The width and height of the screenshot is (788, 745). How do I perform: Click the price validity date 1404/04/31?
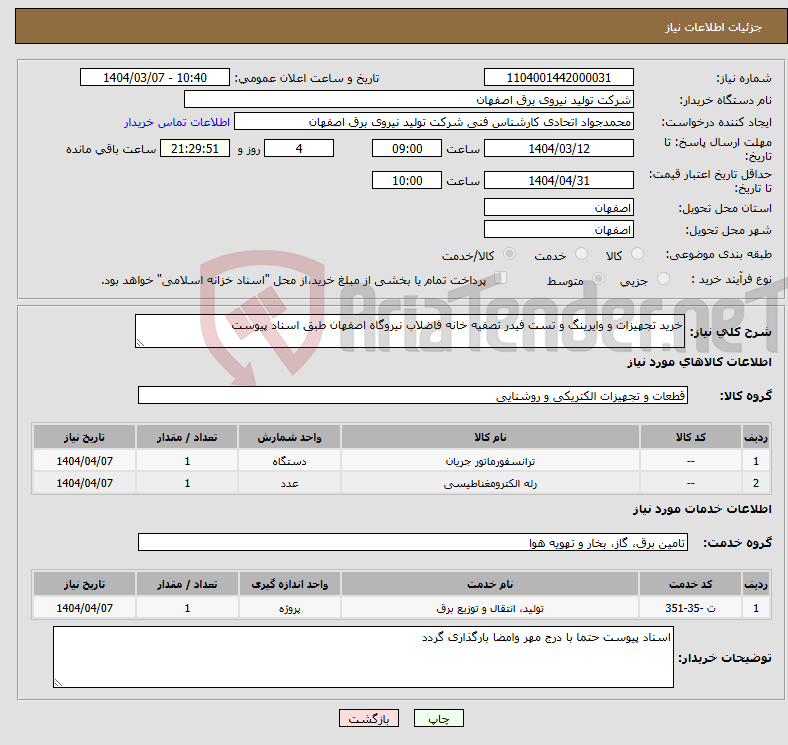pyautogui.click(x=558, y=180)
